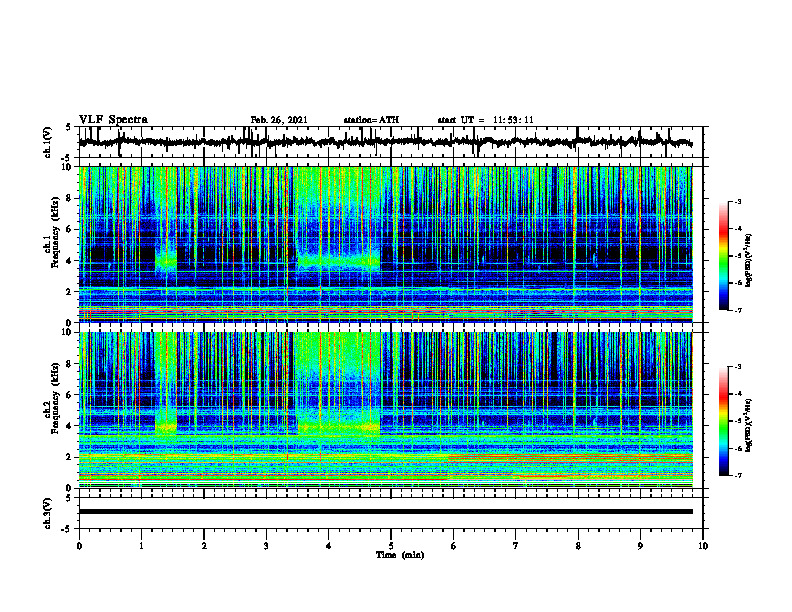Image resolution: width=792 pixels, height=612 pixels.
Task: Click time axis tick label "9"
Action: [640, 546]
